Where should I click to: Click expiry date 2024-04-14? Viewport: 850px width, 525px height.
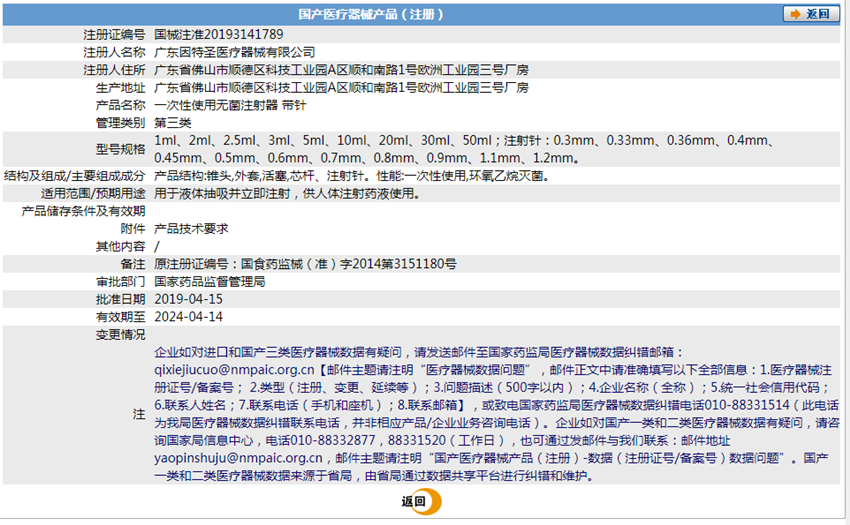[188, 317]
